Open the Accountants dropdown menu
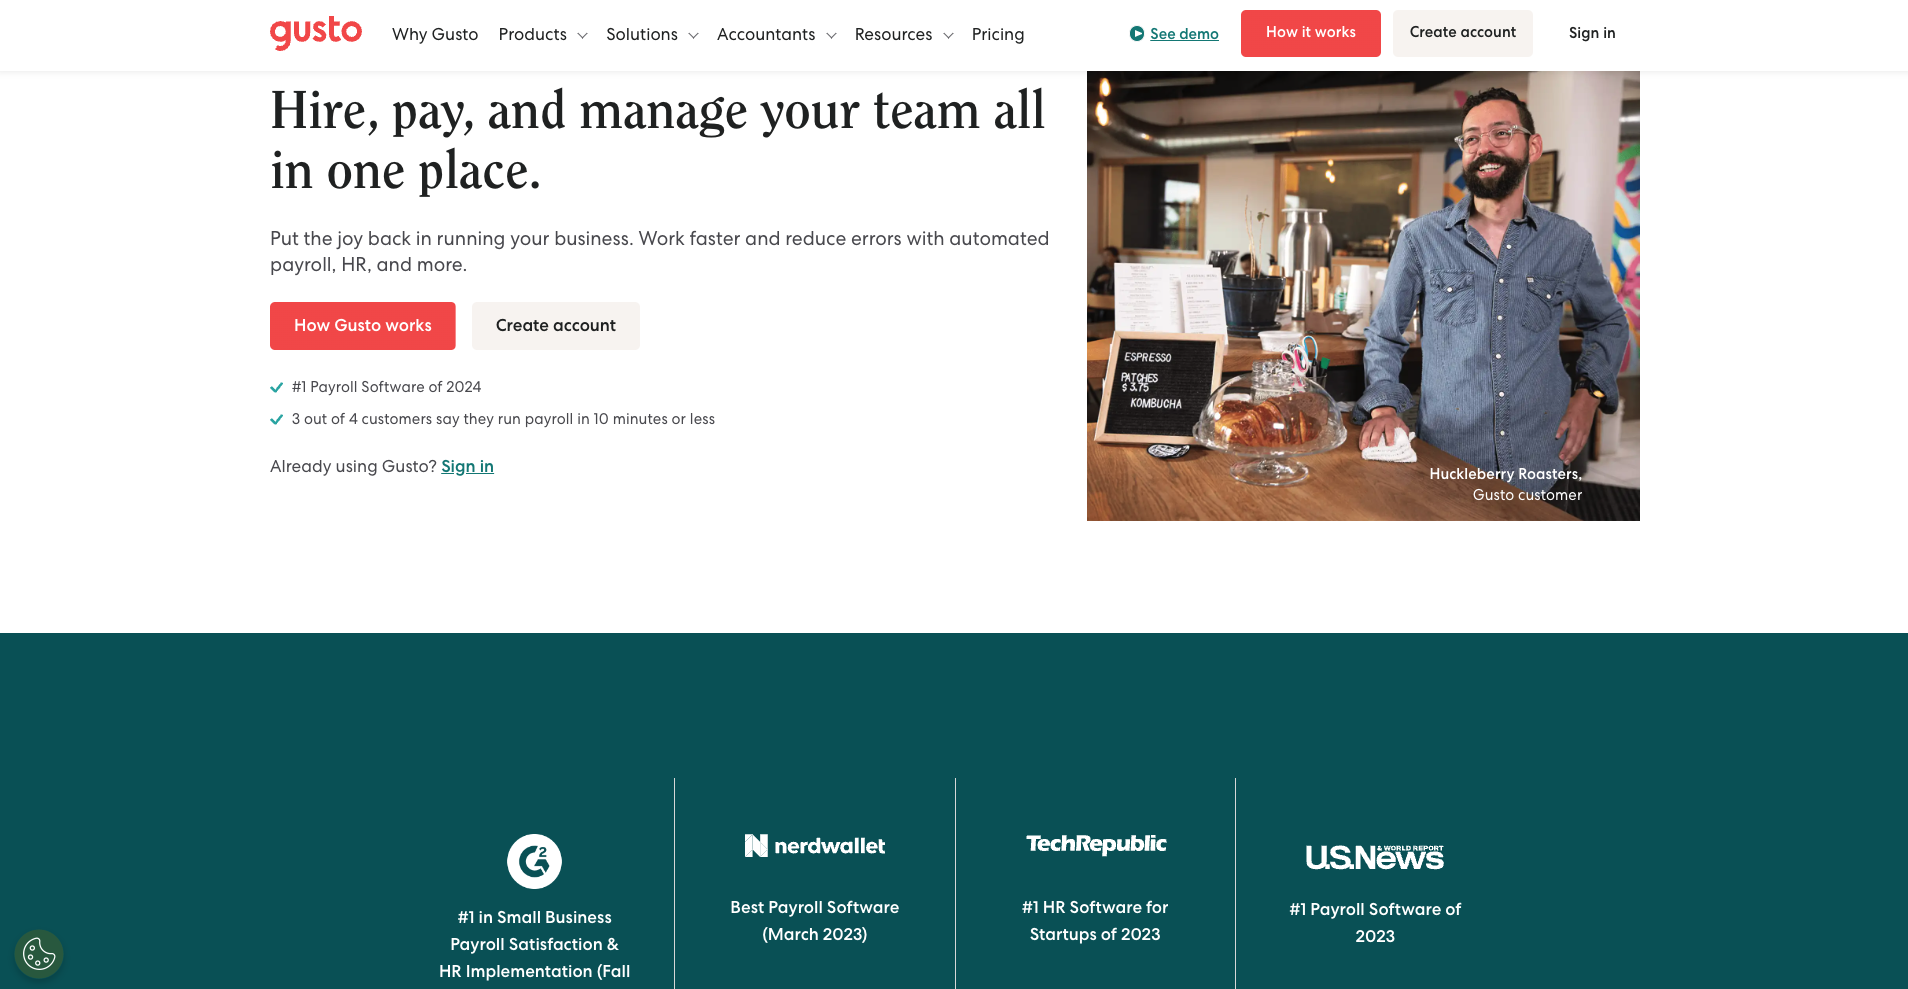This screenshot has height=989, width=1908. 775,35
